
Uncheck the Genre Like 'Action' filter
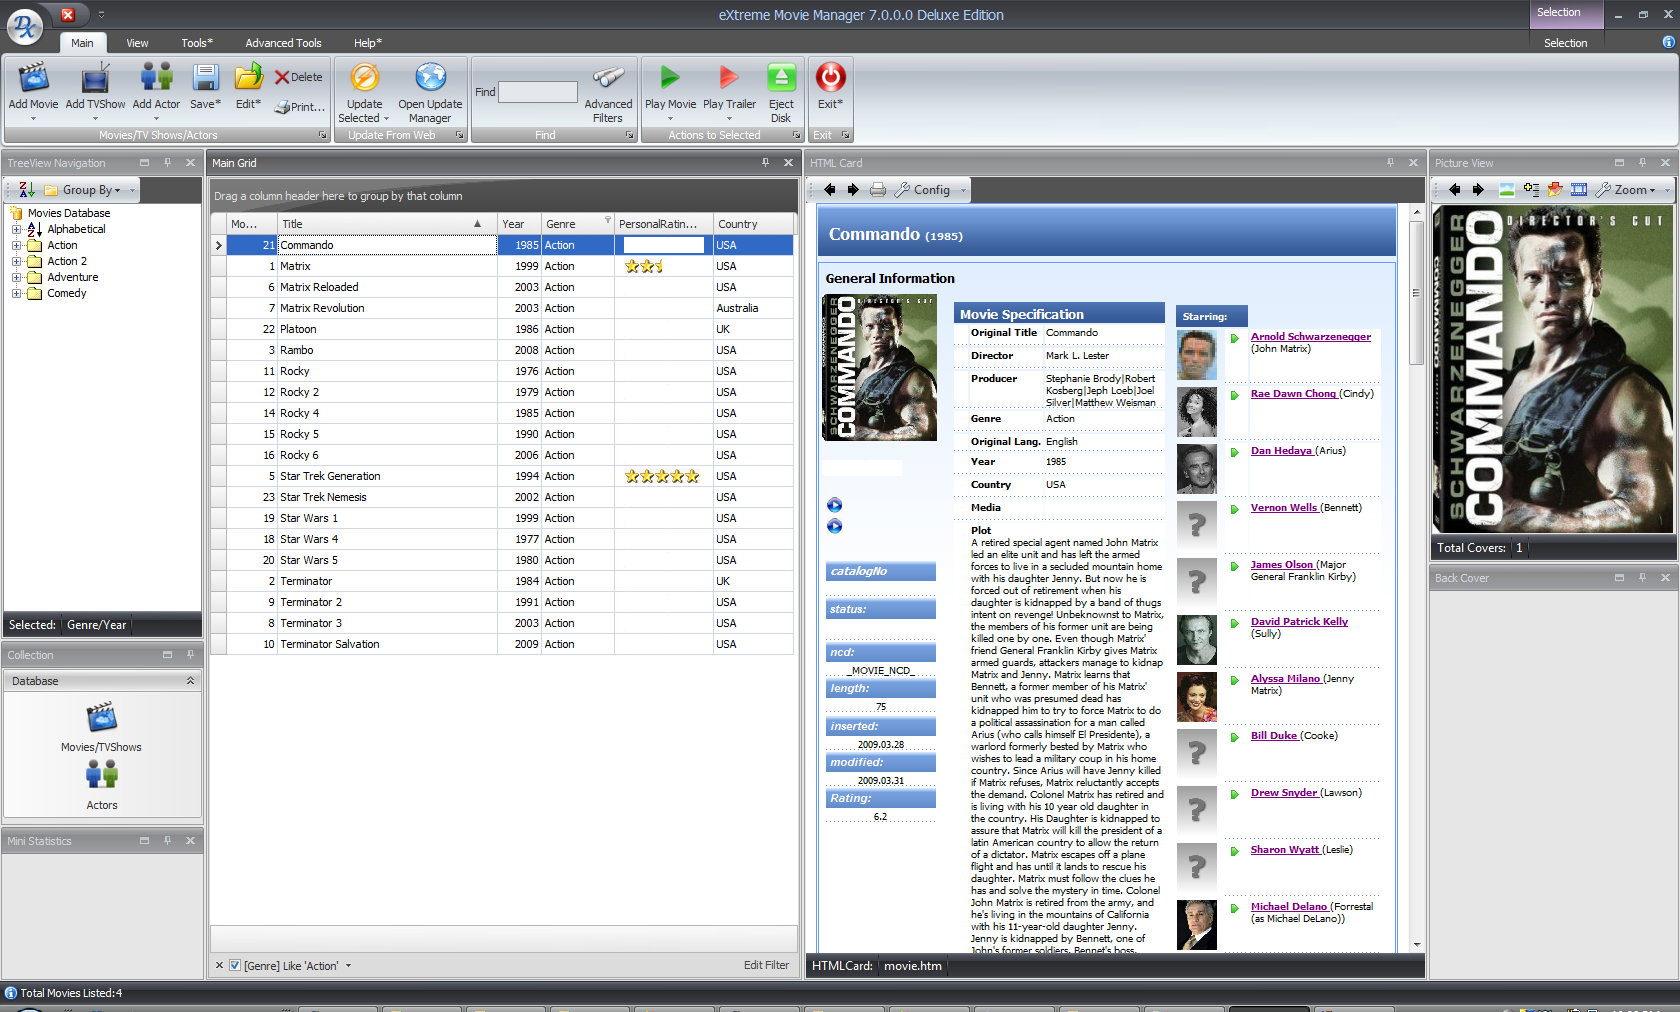[234, 966]
